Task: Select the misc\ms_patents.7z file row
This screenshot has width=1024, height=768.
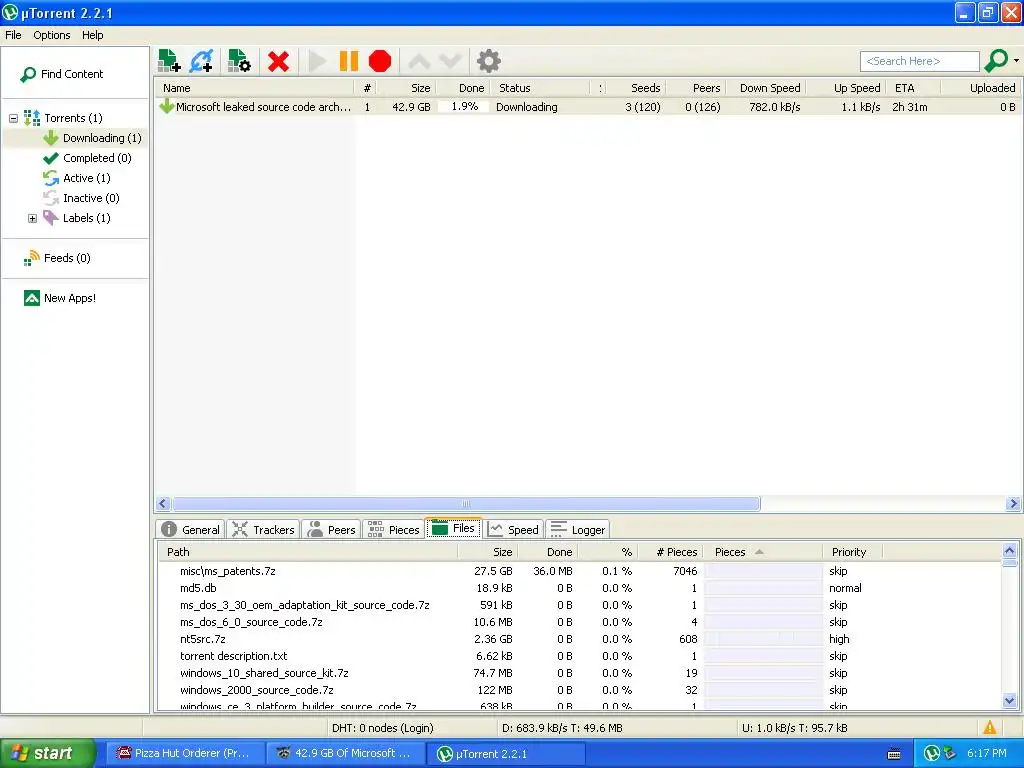Action: 580,571
